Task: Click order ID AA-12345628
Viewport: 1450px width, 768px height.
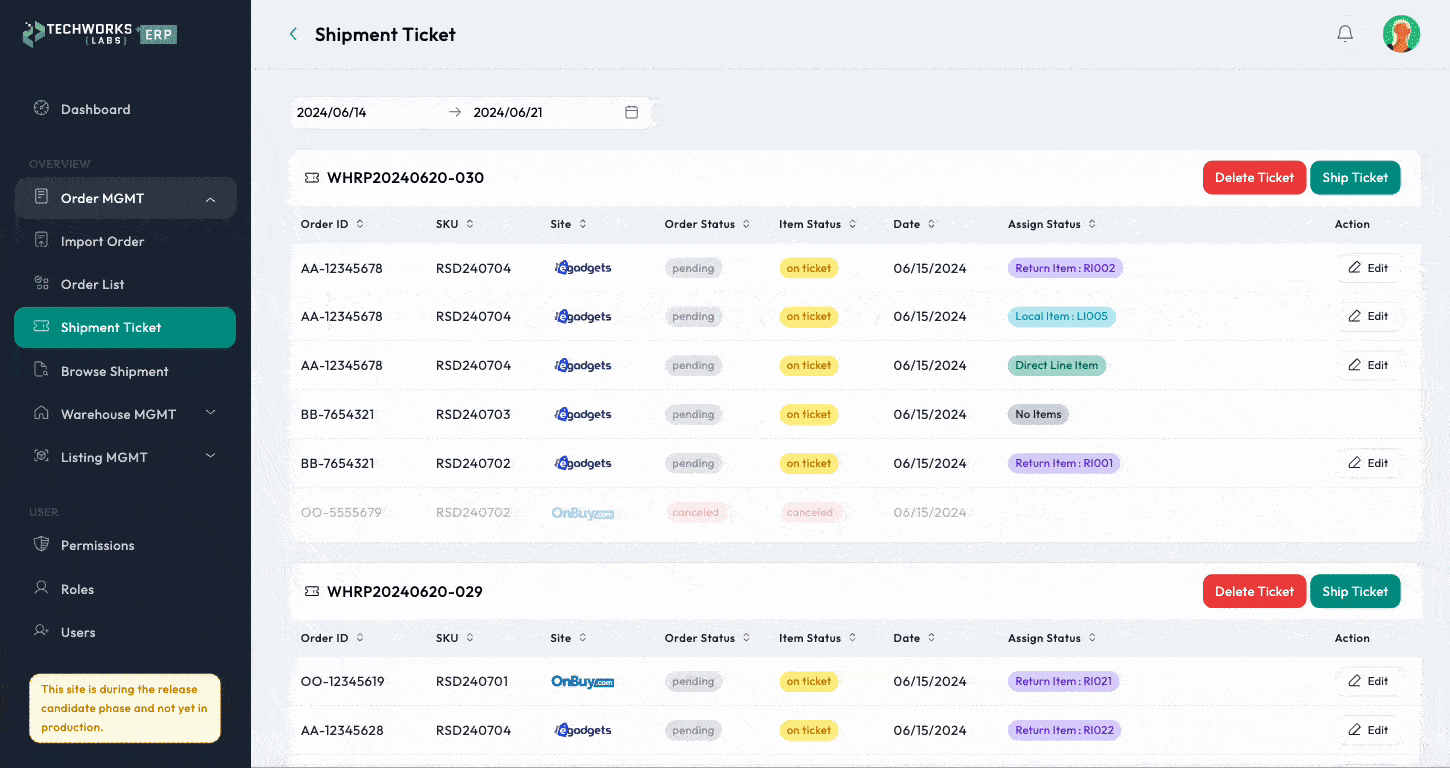Action: [342, 730]
